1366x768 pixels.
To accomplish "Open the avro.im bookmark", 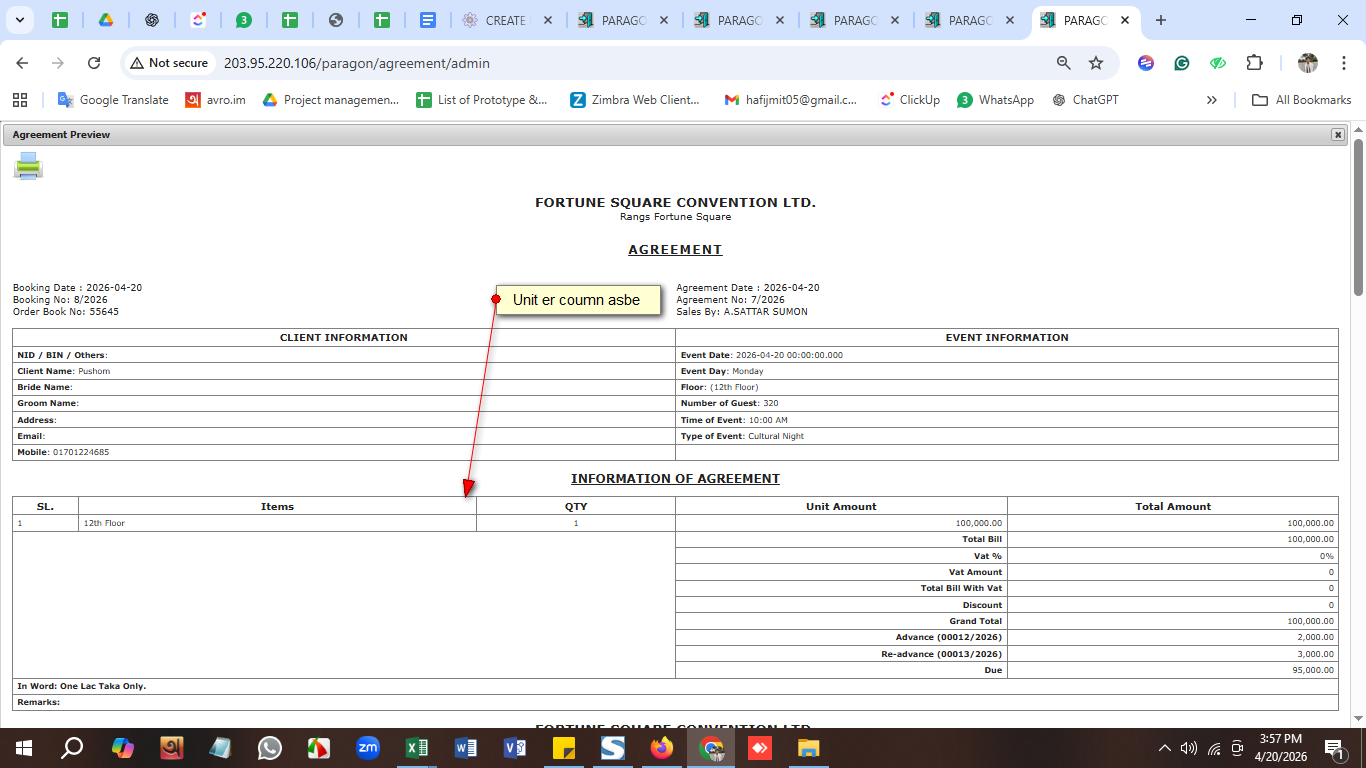I will [x=215, y=100].
